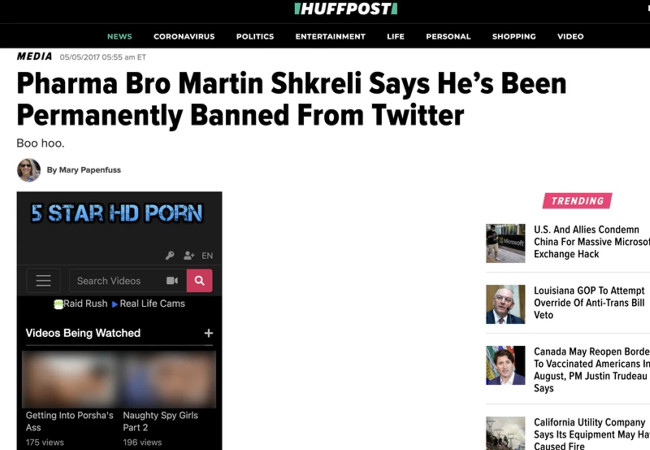Click the key login icon
650x450 pixels.
click(x=170, y=255)
